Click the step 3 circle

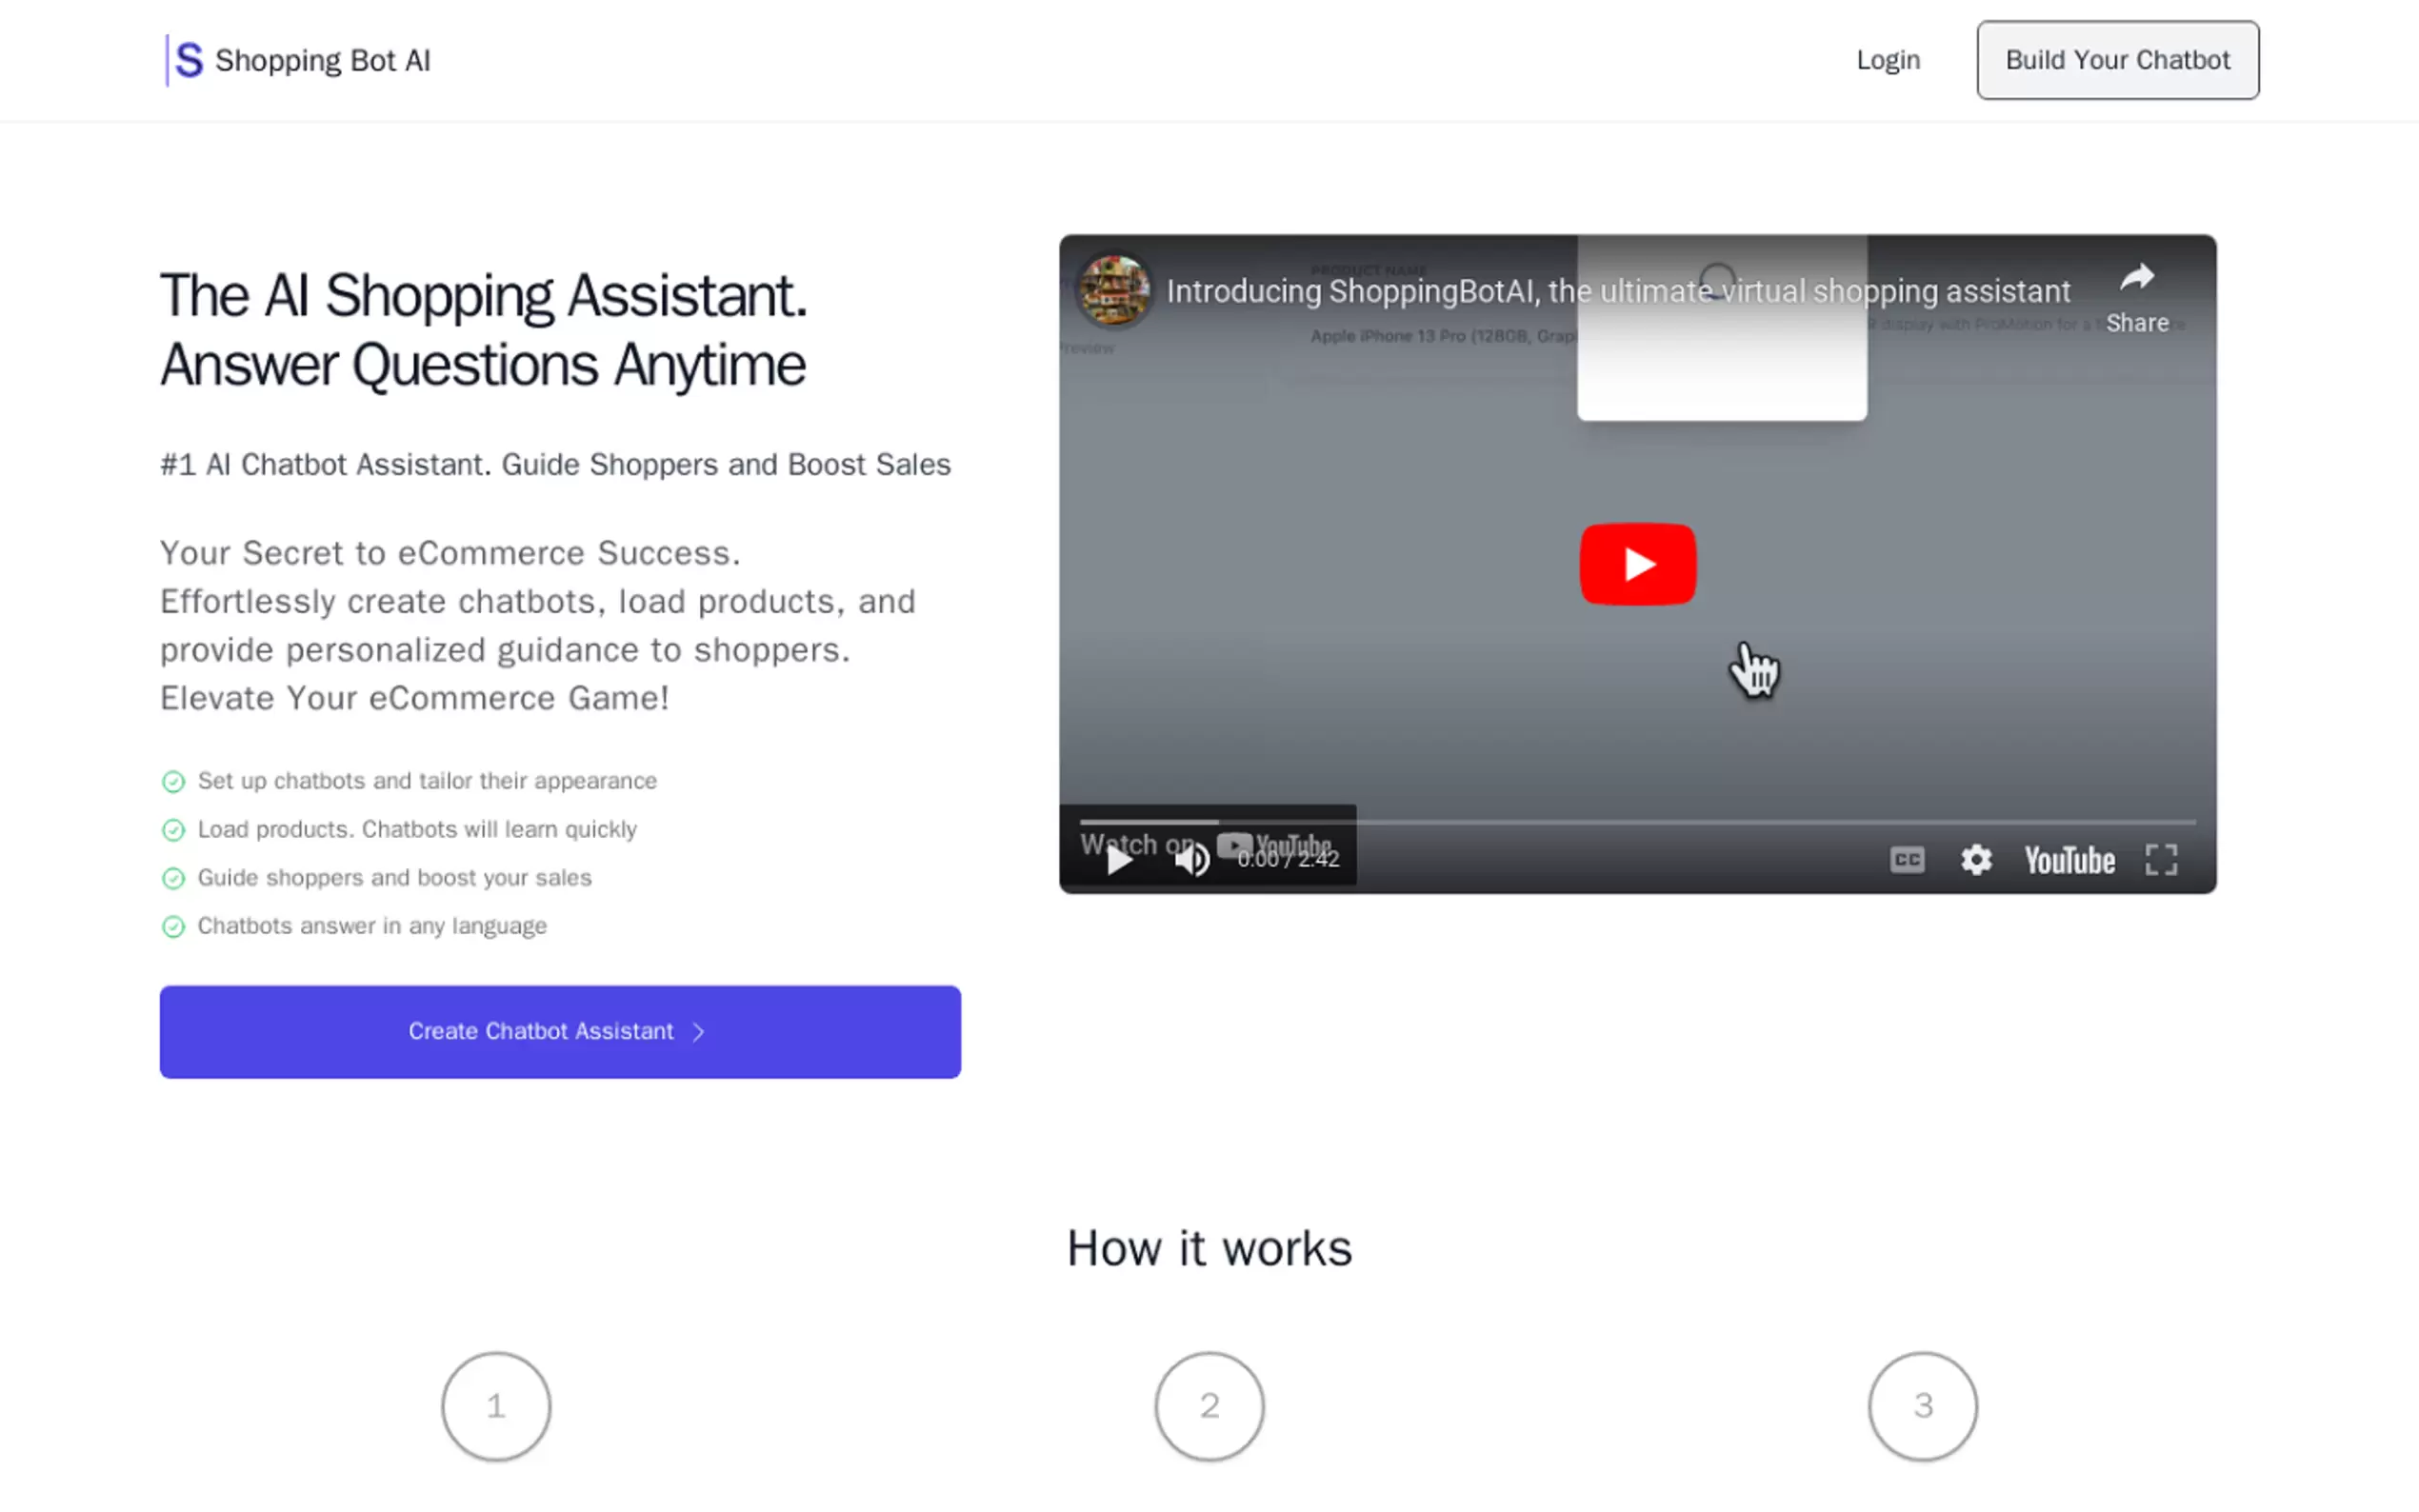pos(1922,1406)
